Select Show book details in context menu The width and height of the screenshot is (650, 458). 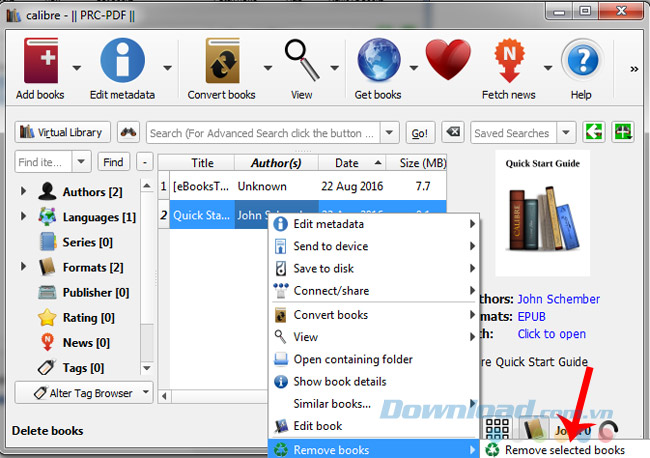[339, 381]
